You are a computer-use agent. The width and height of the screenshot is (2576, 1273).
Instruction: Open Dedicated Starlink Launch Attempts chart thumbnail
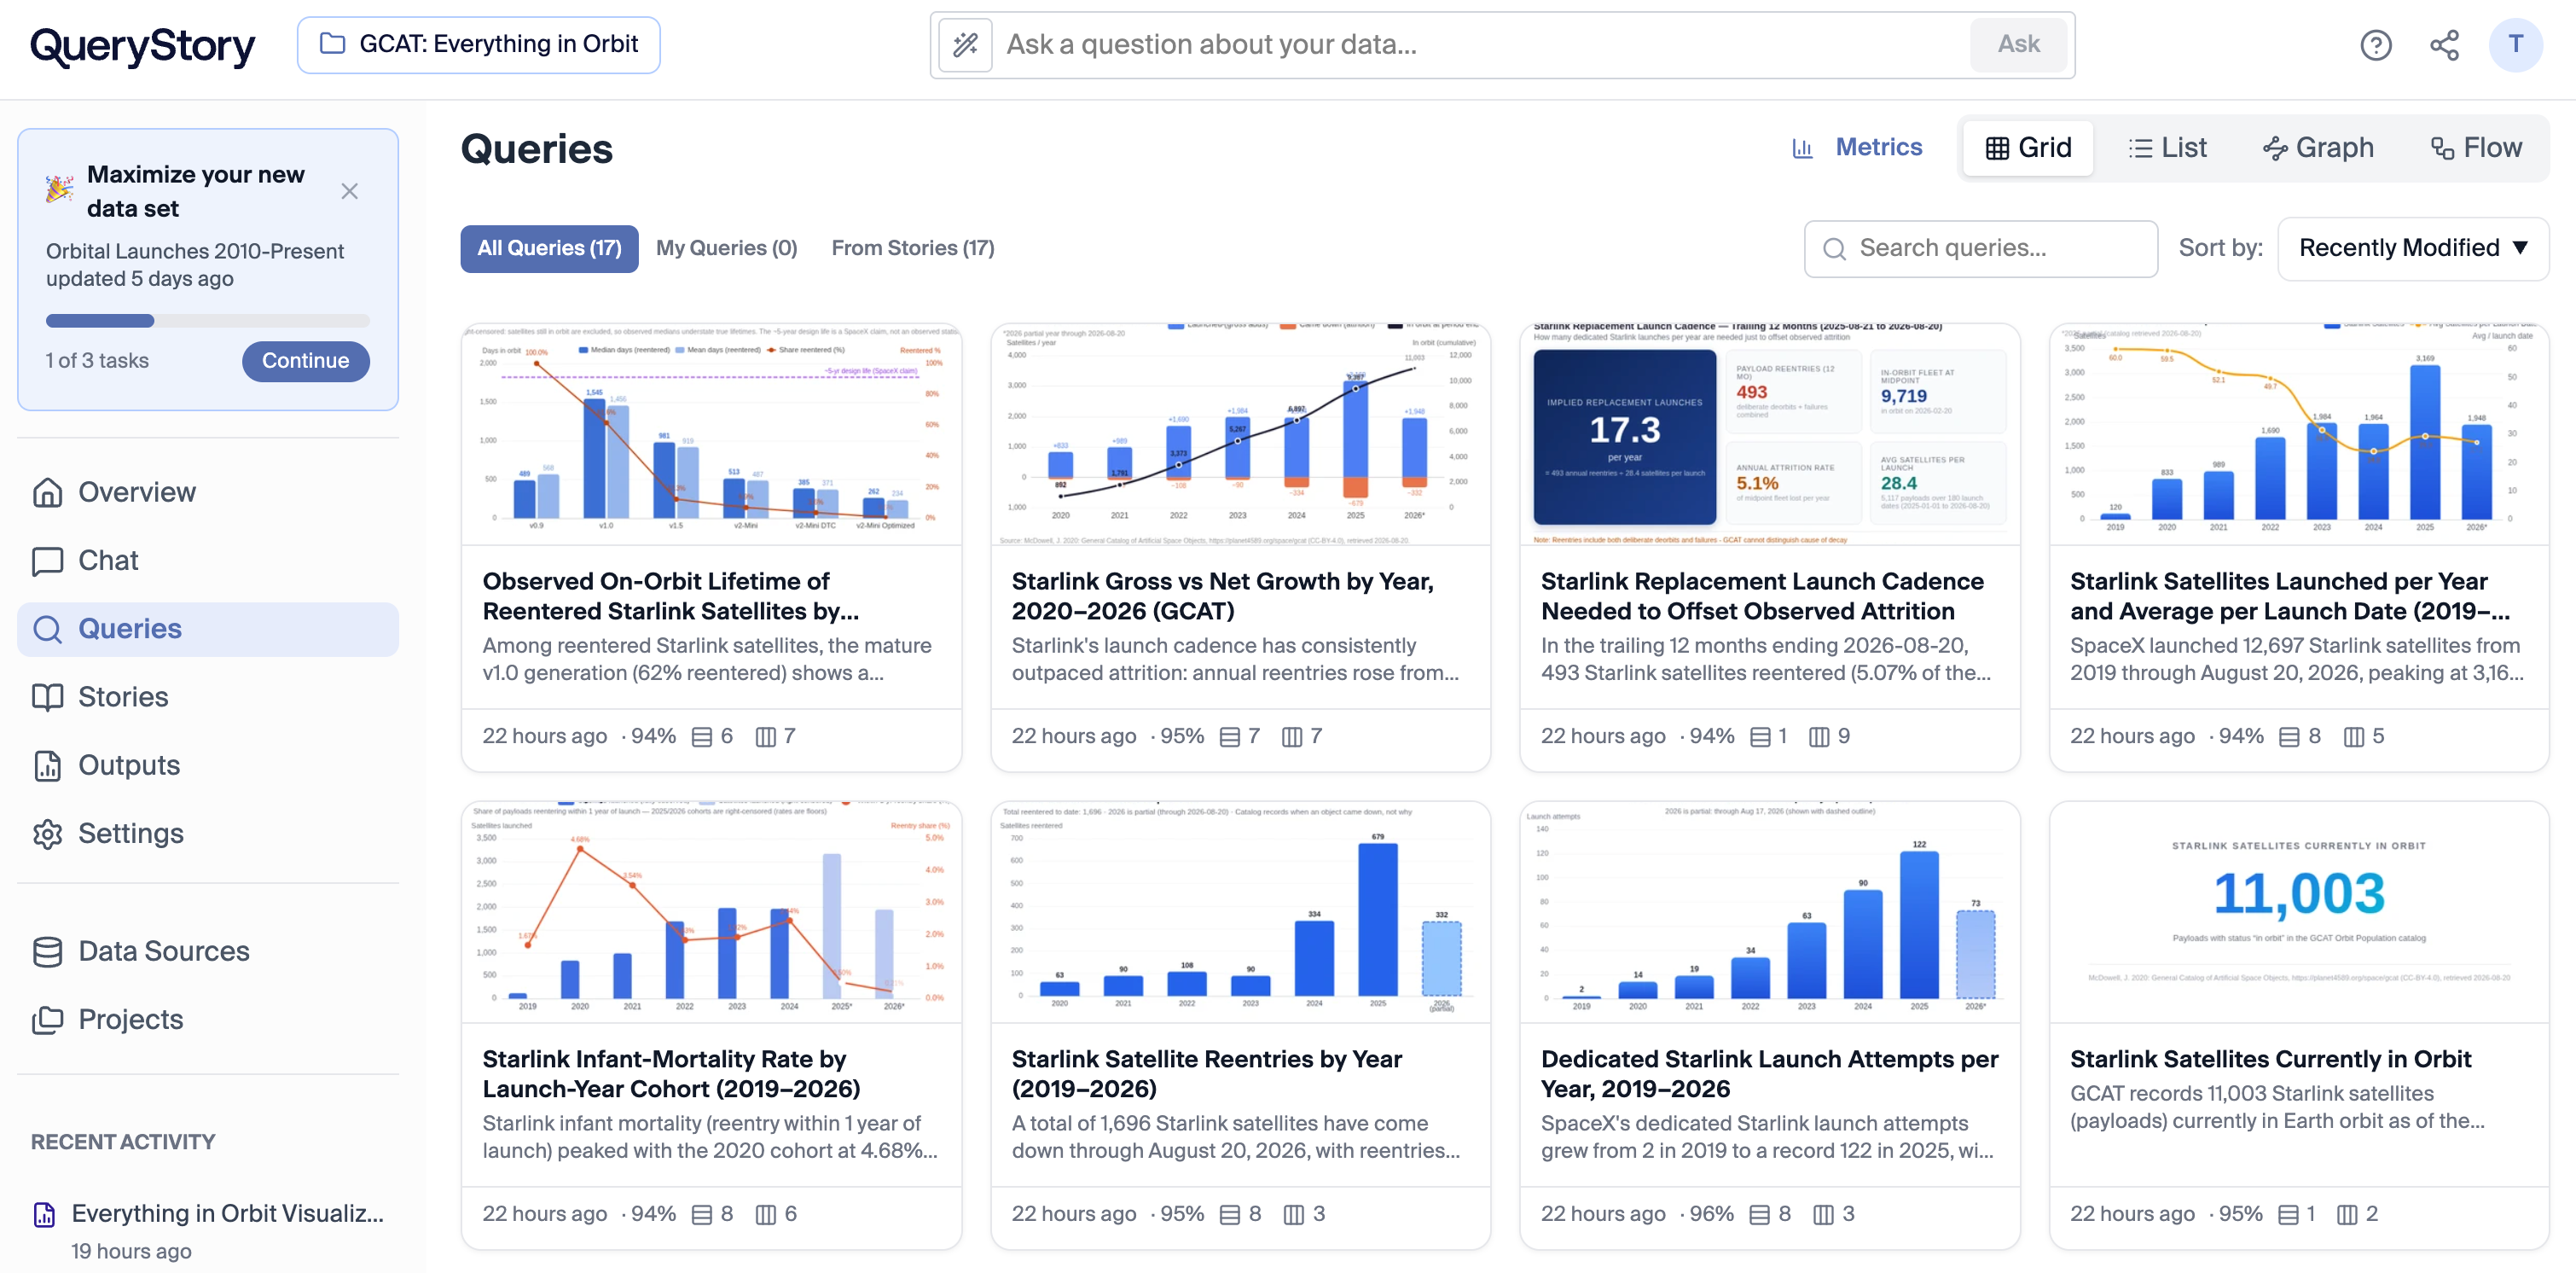1769,912
